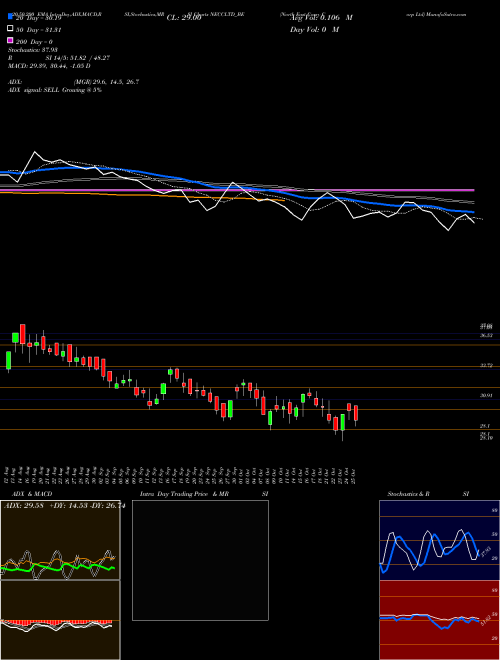Click the 'Intra Day Trading Price & MR SI' title
500x660 pixels.
tap(204, 494)
